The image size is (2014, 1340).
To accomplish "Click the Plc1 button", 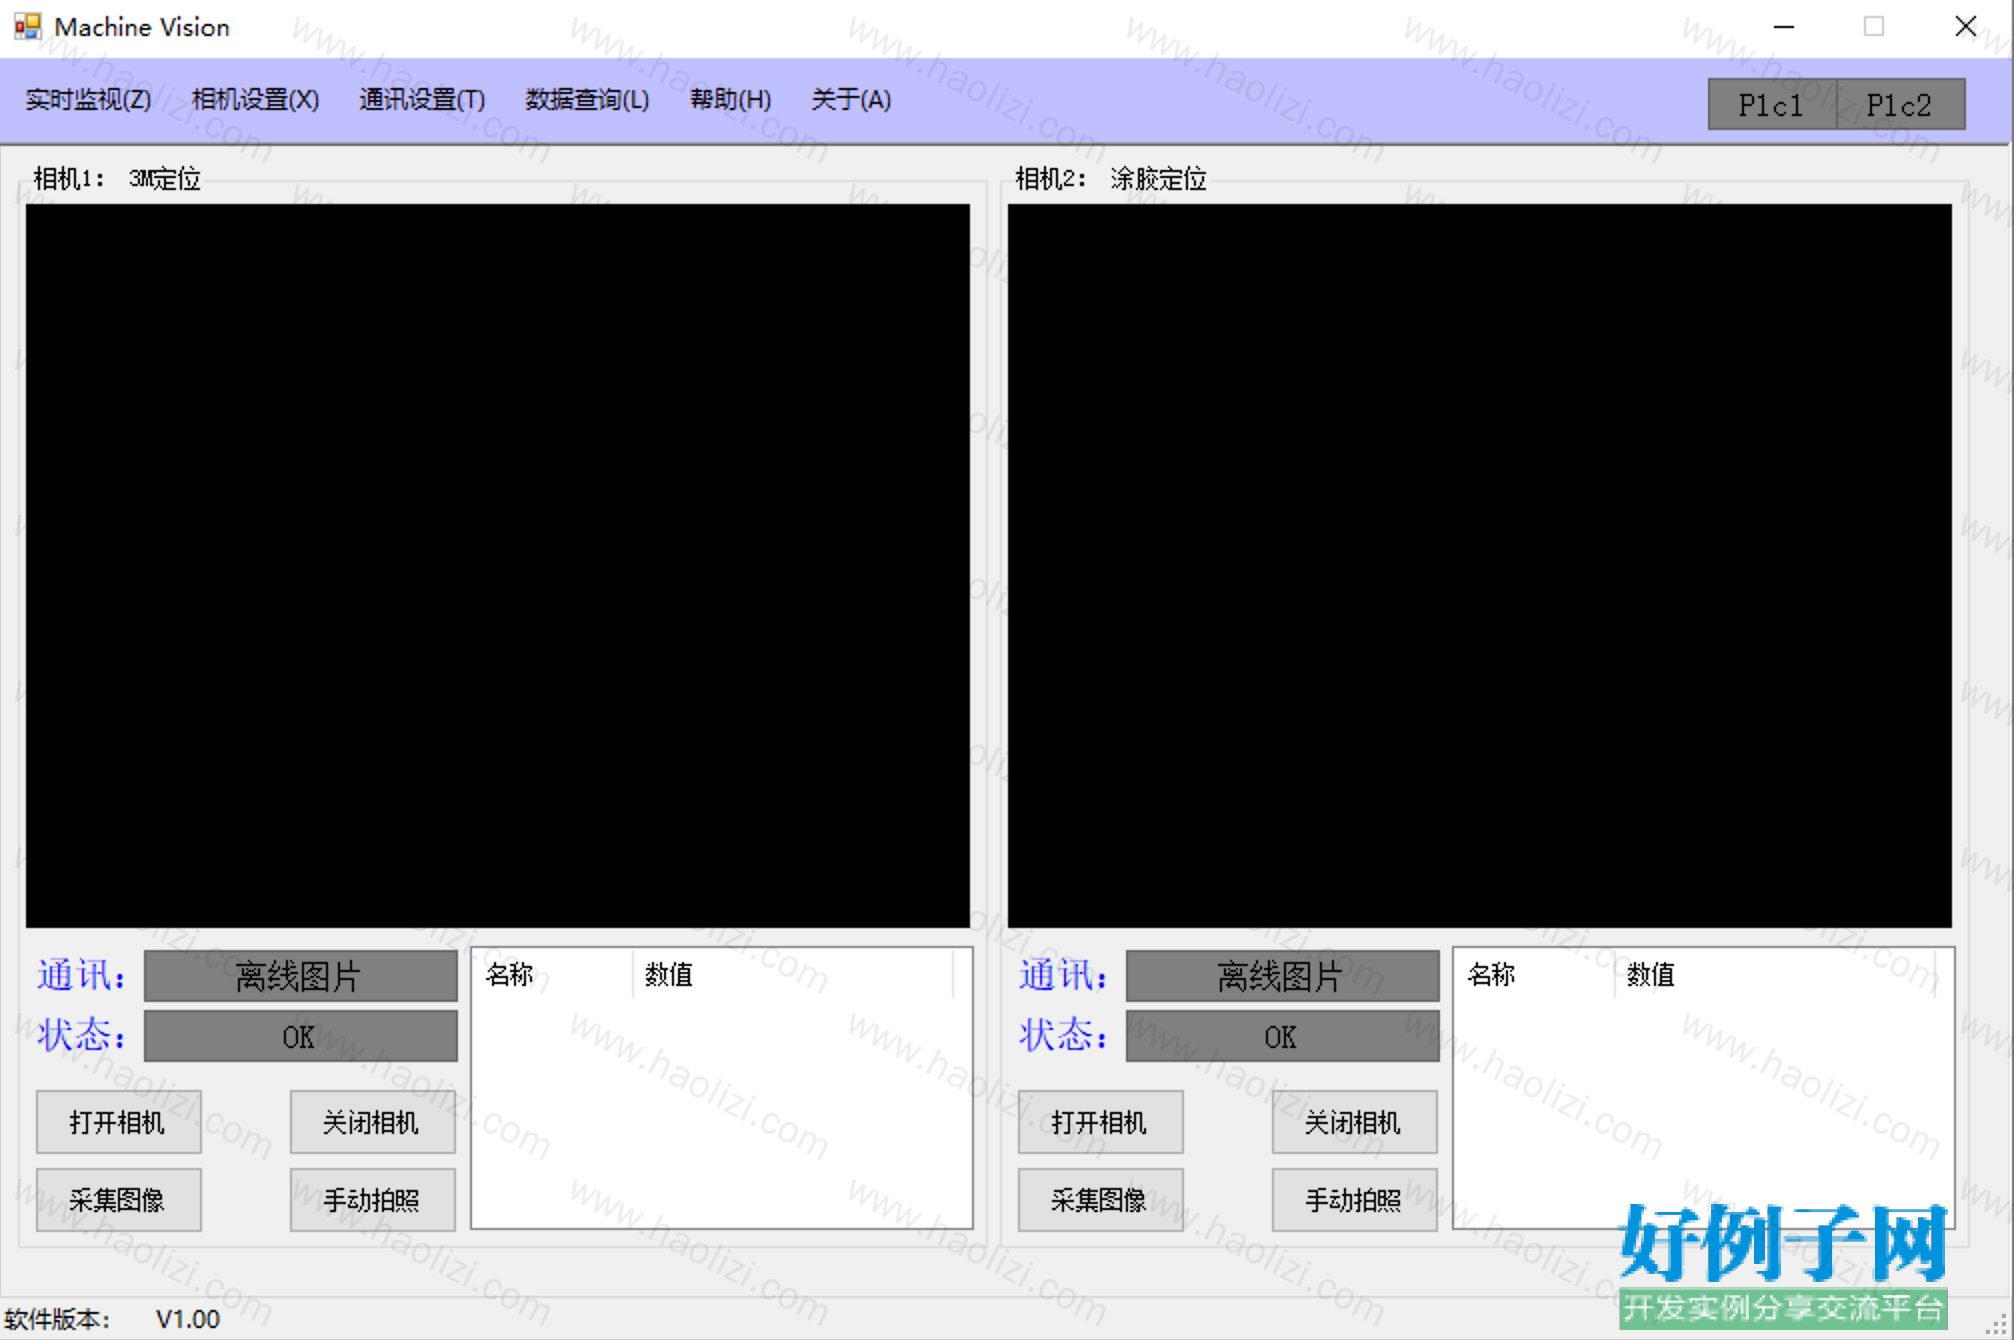I will pyautogui.click(x=1771, y=105).
